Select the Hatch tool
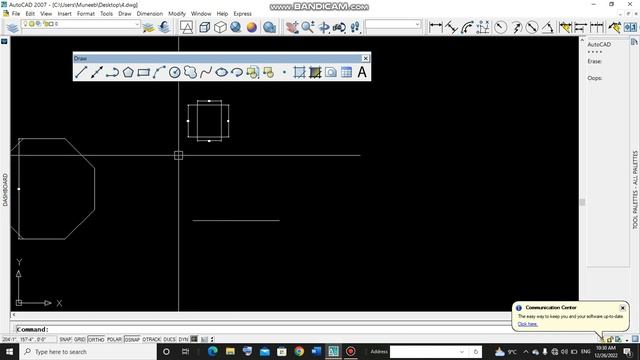 point(299,72)
